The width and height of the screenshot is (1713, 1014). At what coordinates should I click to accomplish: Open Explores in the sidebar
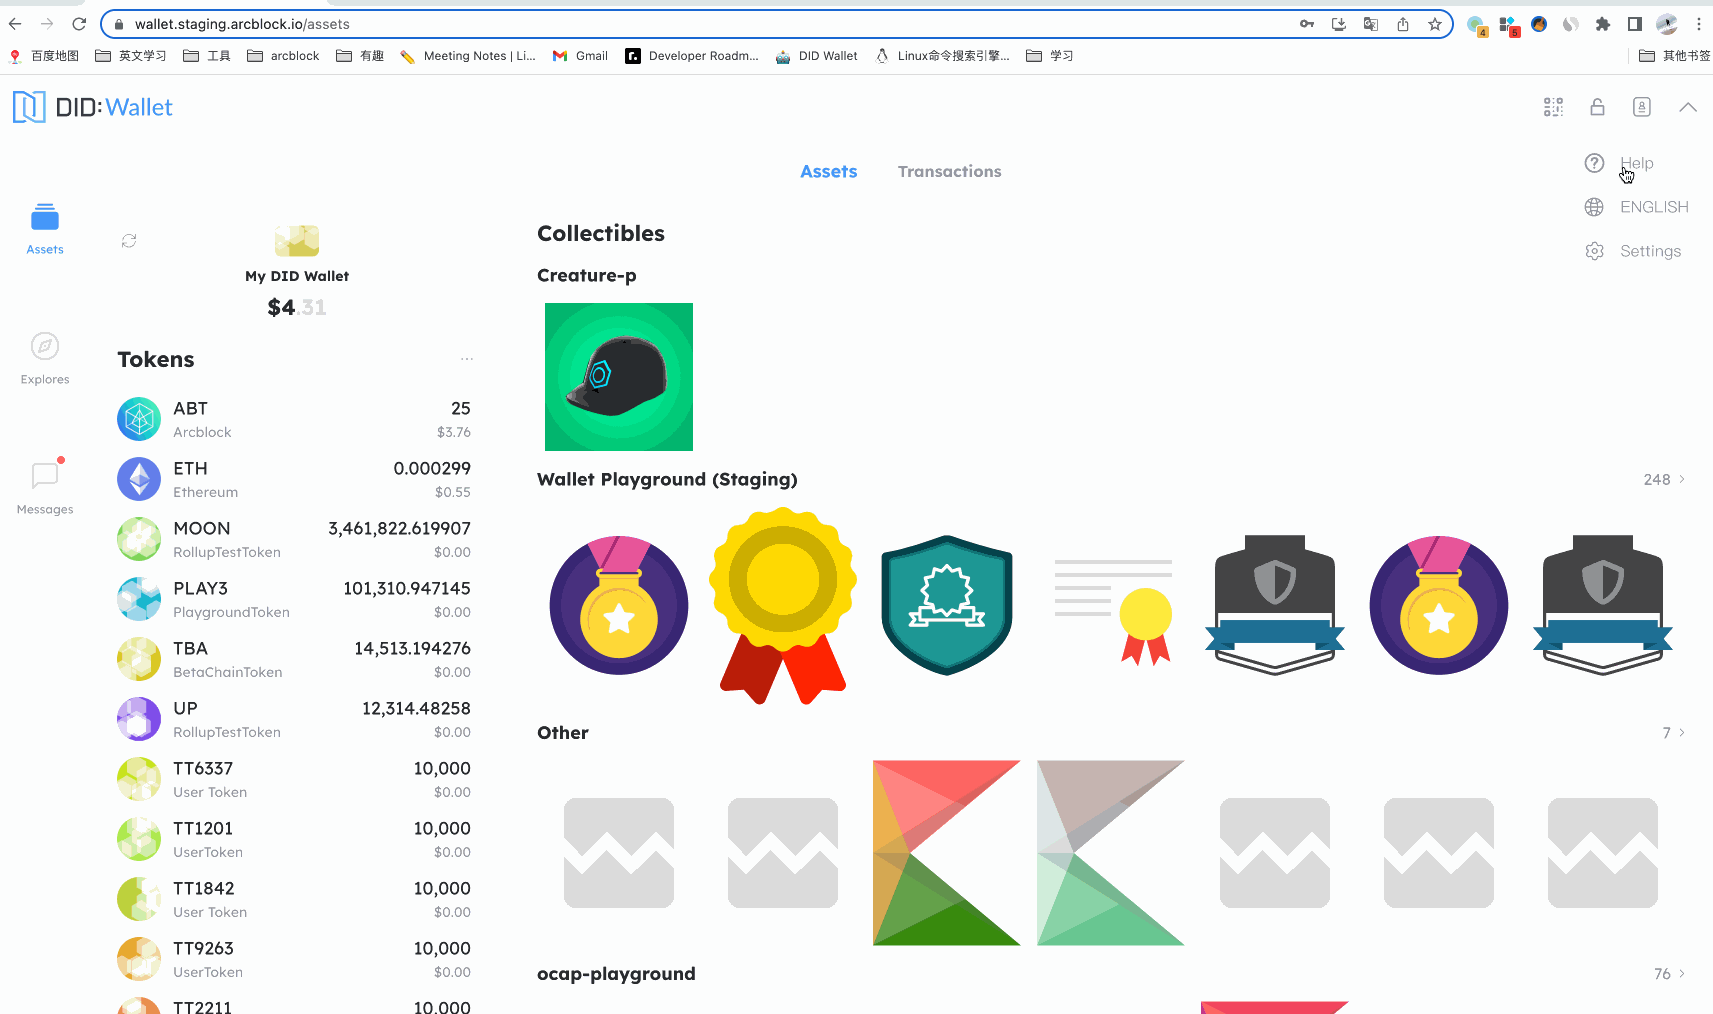45,358
